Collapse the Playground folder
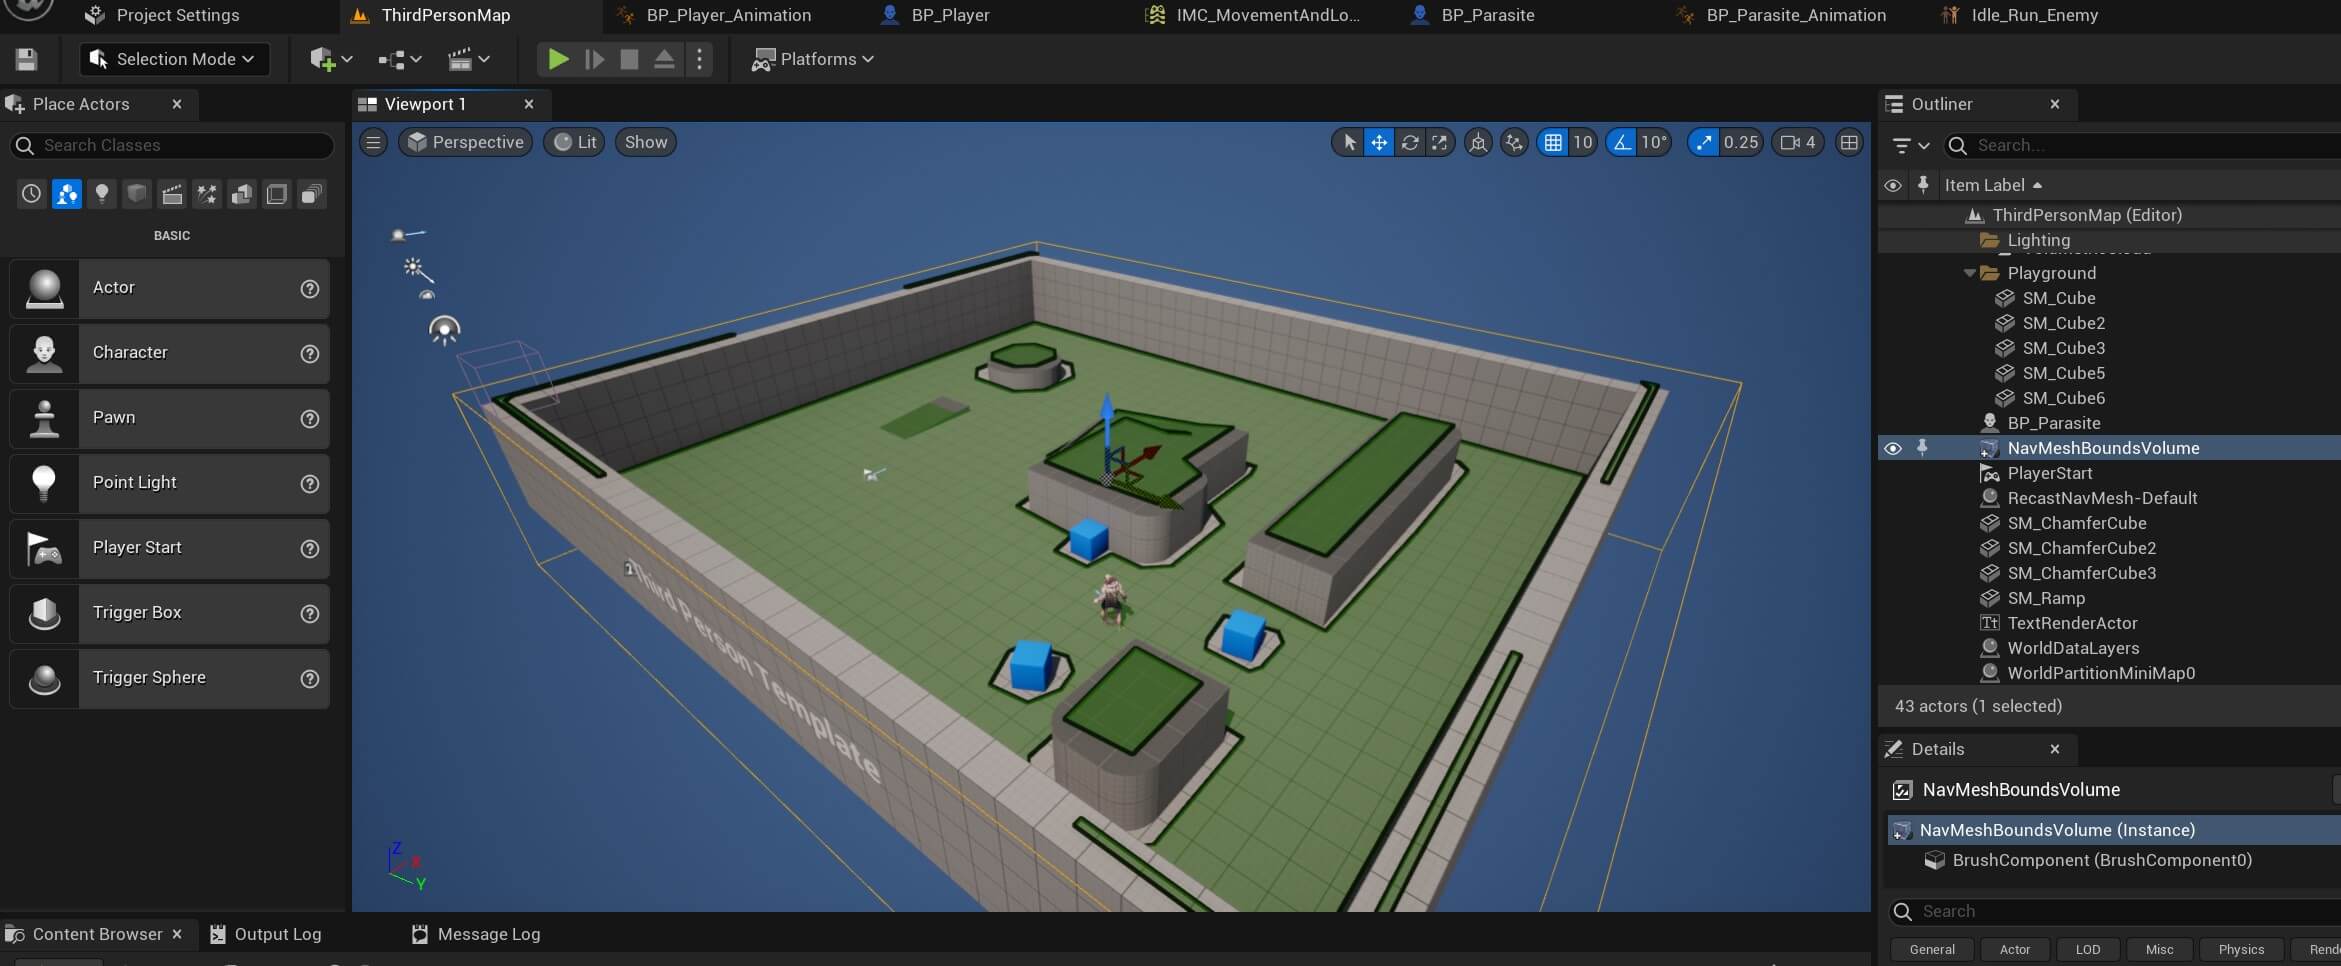The width and height of the screenshot is (2341, 966). [x=1969, y=273]
